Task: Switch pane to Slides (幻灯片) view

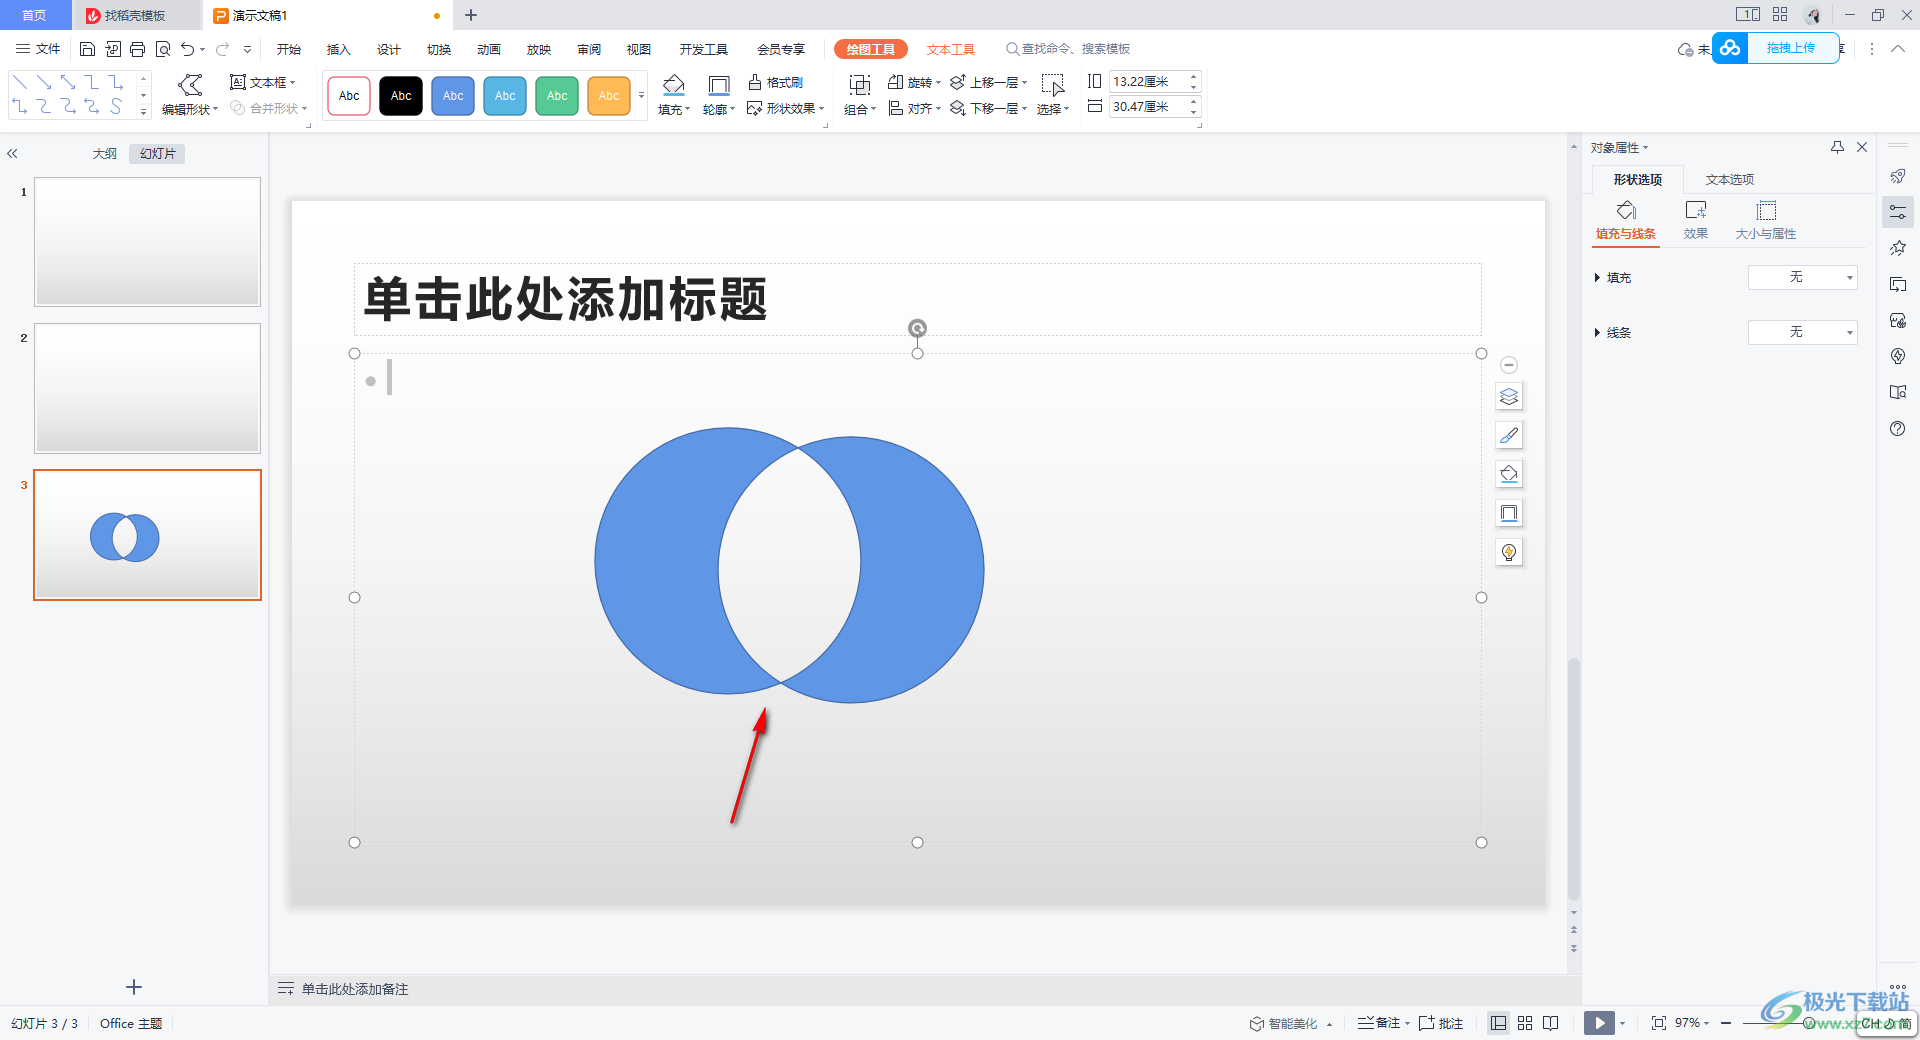Action: [x=158, y=153]
